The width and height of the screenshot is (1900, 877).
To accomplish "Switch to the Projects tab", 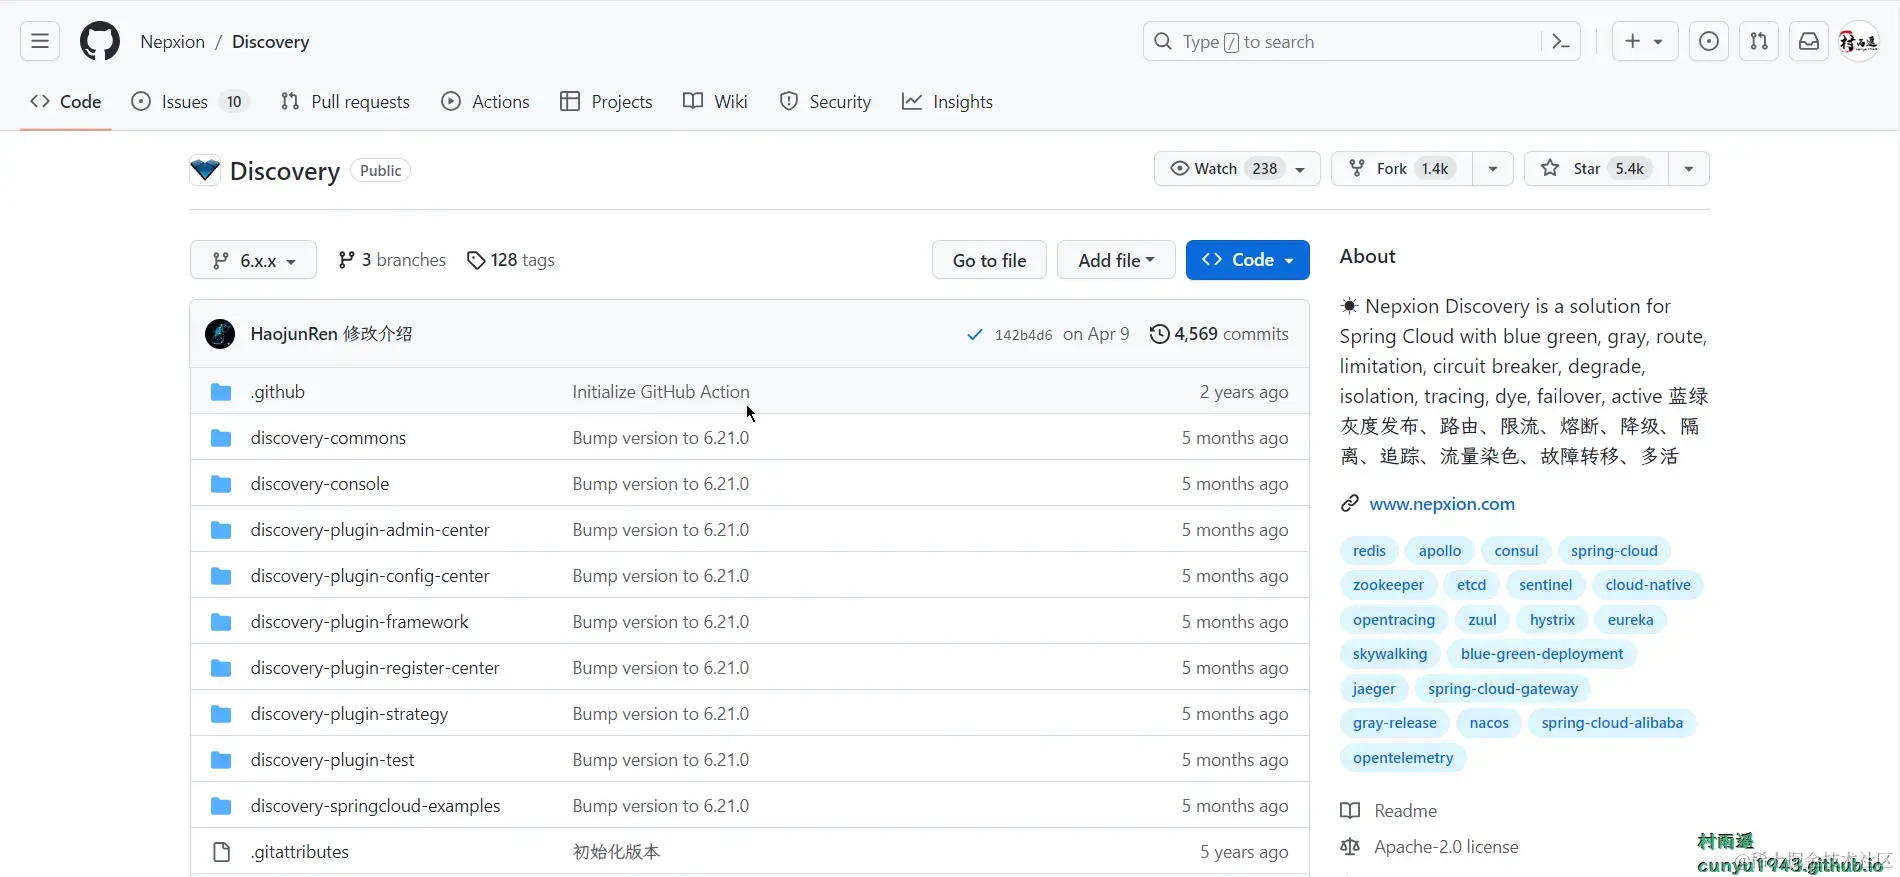I will [607, 102].
